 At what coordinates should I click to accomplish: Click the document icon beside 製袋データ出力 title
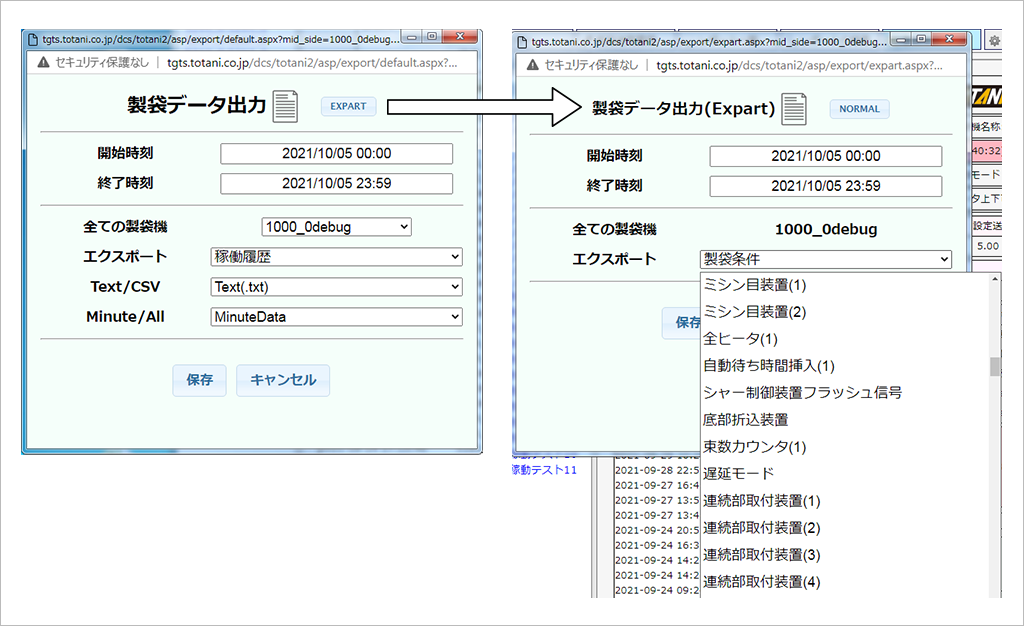click(286, 106)
